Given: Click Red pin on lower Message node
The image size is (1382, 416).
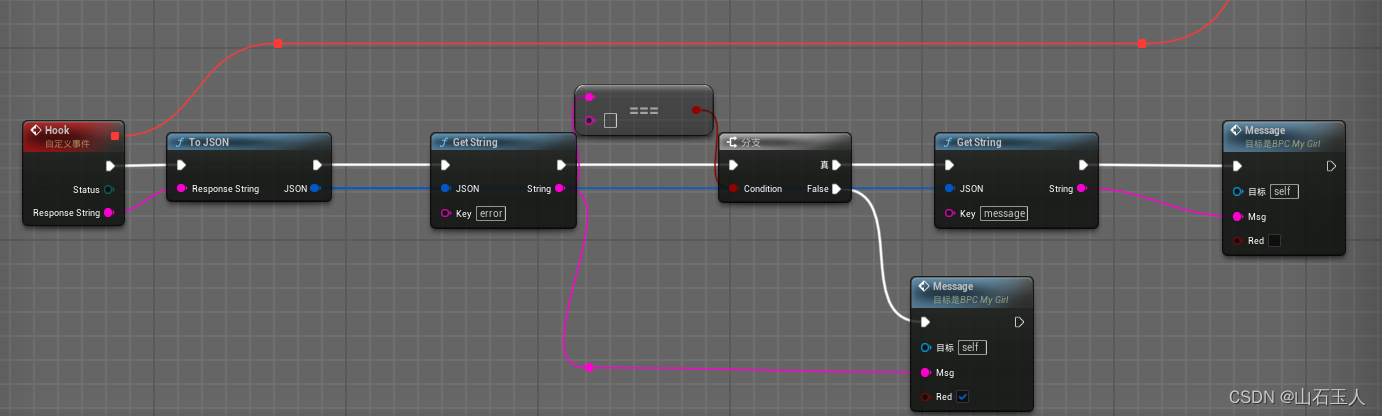Looking at the screenshot, I should point(925,397).
